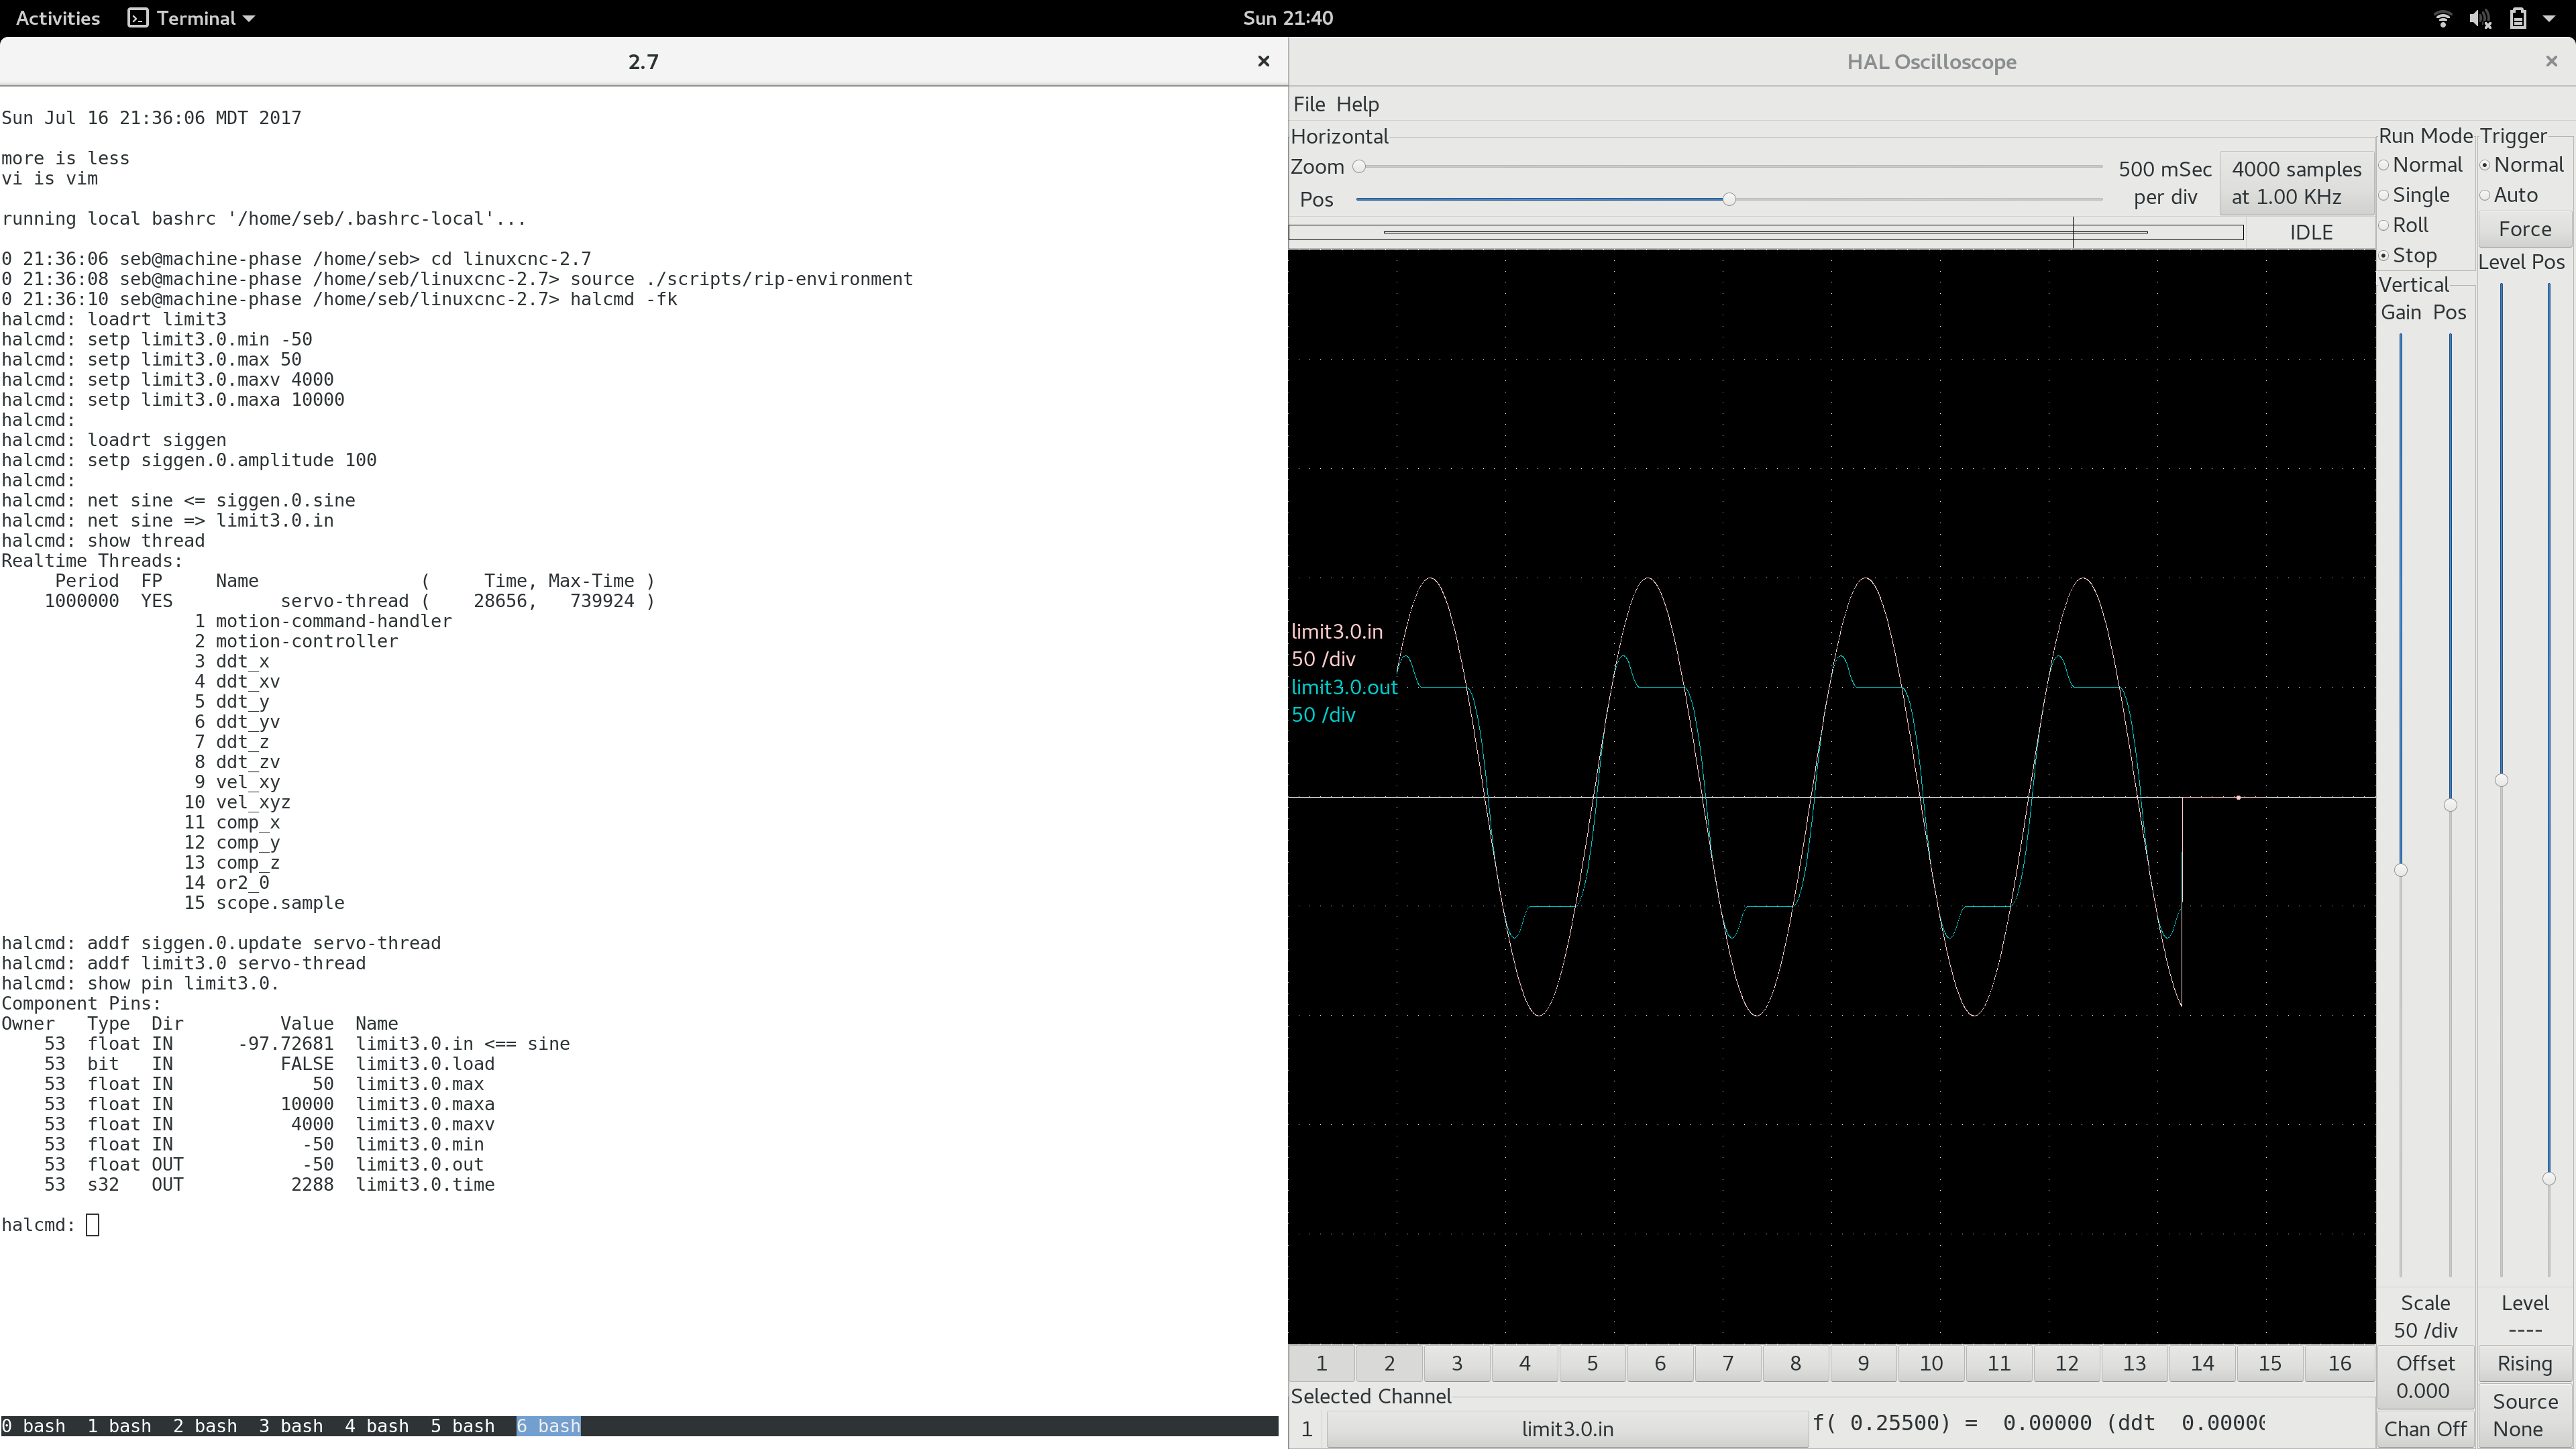
Task: Click the 4000 samples at 1.00 KHz button
Action: (x=2296, y=183)
